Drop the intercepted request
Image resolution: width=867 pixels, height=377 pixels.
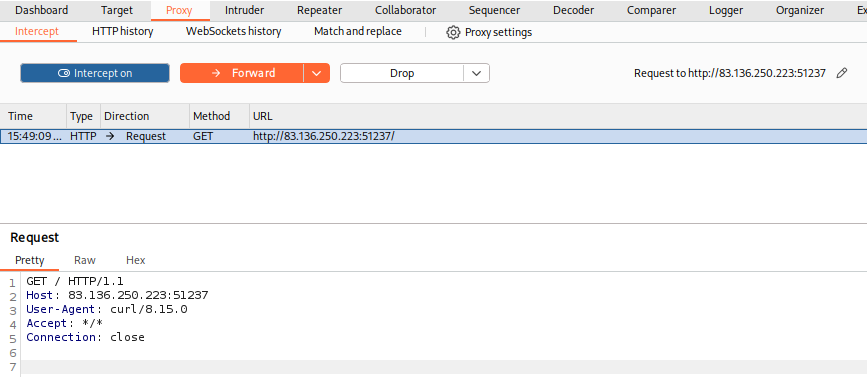[x=402, y=73]
